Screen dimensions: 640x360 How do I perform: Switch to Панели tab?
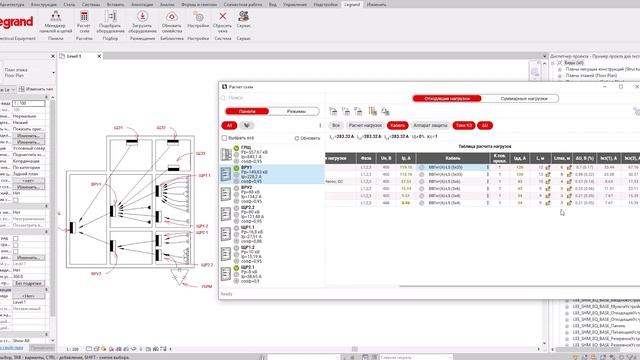click(x=247, y=111)
